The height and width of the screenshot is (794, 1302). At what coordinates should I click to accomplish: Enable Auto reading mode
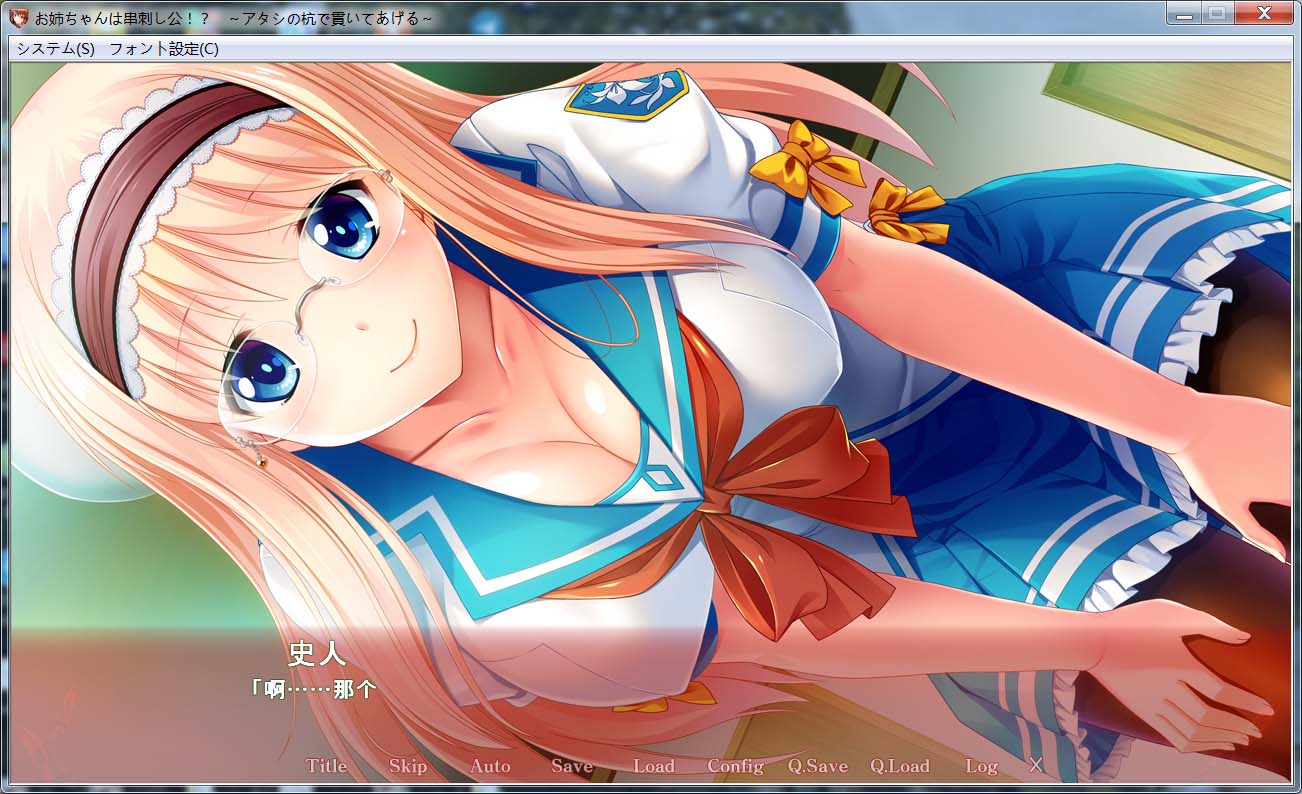pos(490,766)
